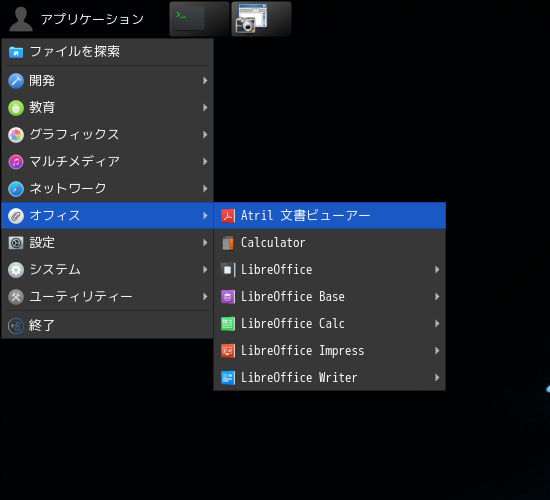The height and width of the screenshot is (500, 550).
Task: Expand the 開発 category arrow
Action: click(205, 81)
